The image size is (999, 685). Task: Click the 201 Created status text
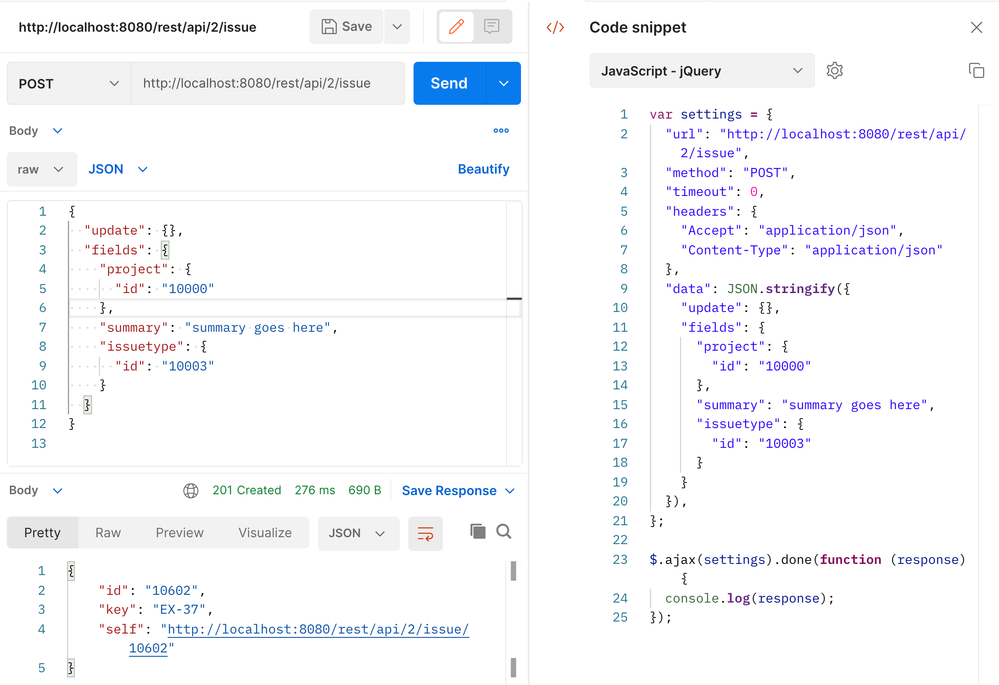247,491
